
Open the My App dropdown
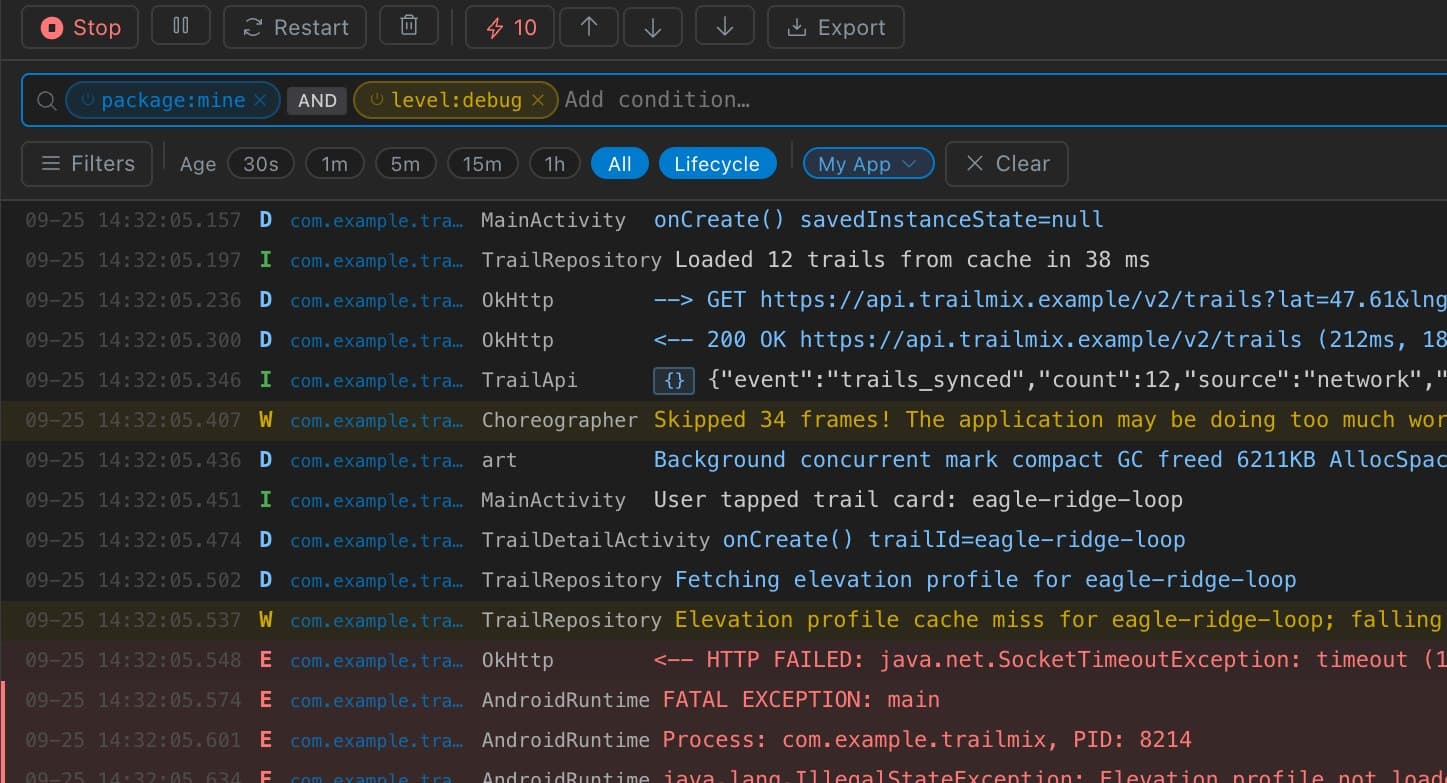click(x=868, y=164)
